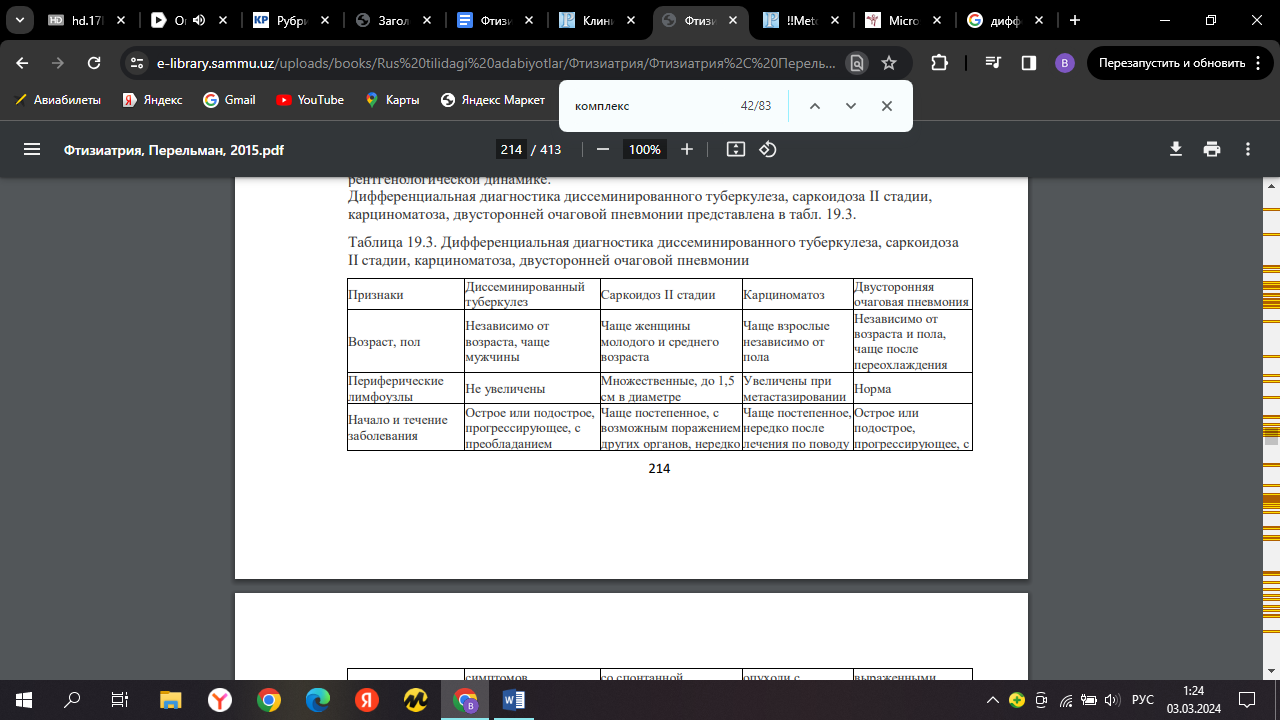This screenshot has height=720, width=1280.
Task: Open the PDF viewer more options menu
Action: tap(1248, 149)
